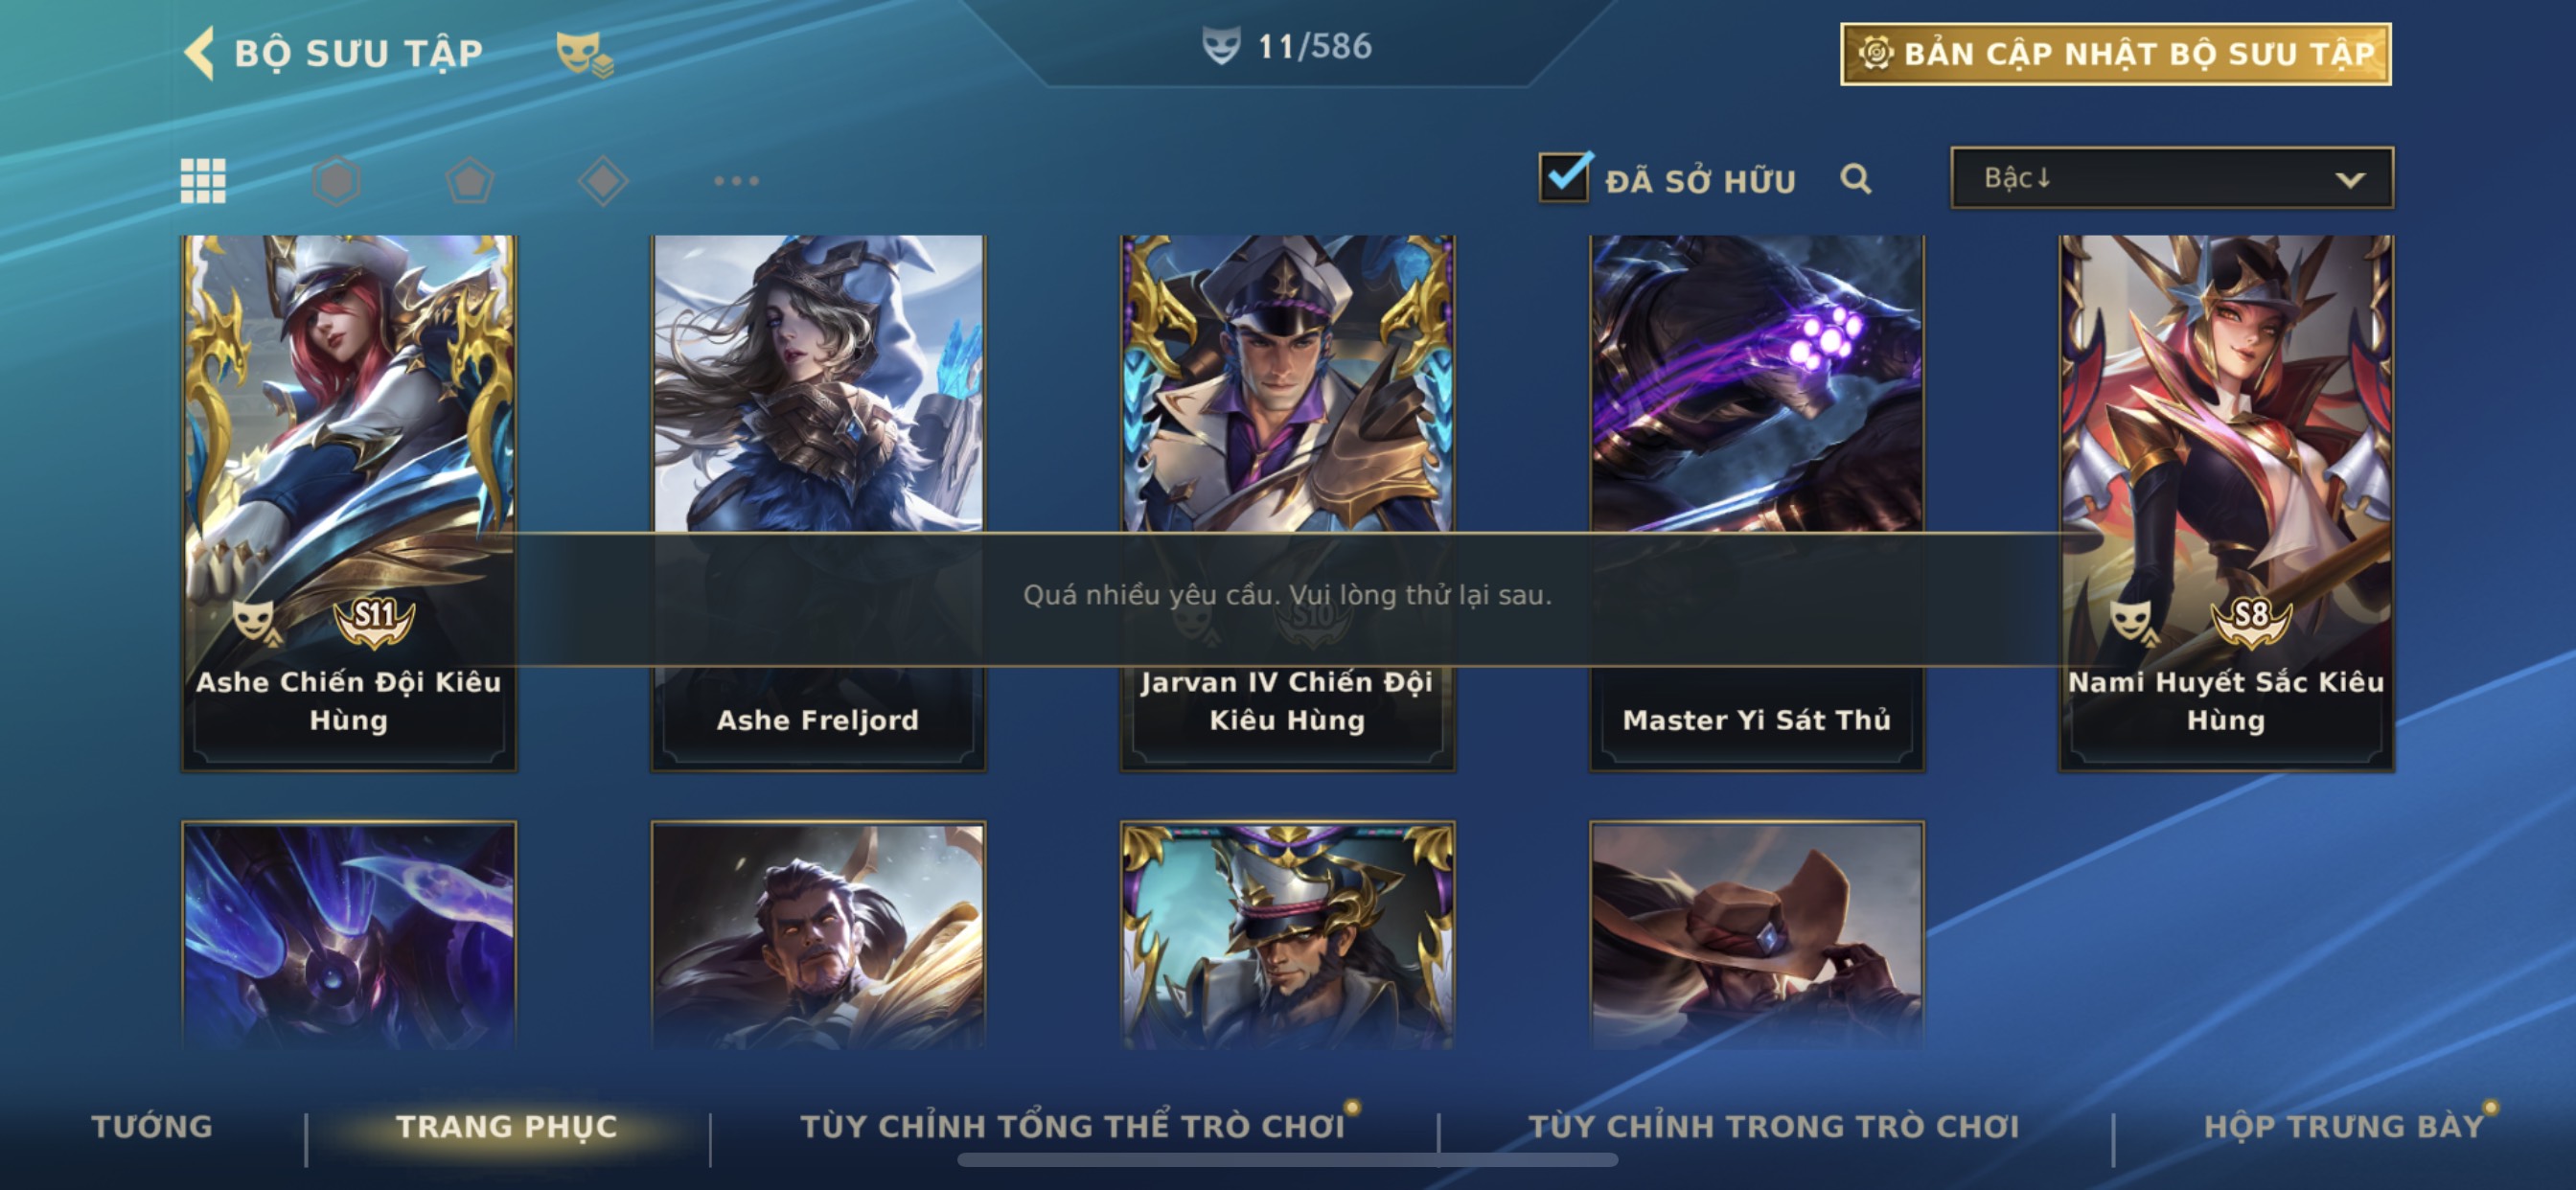Open the Hộp Trưng Bày tab
Image resolution: width=2576 pixels, height=1190 pixels.
[x=2344, y=1126]
